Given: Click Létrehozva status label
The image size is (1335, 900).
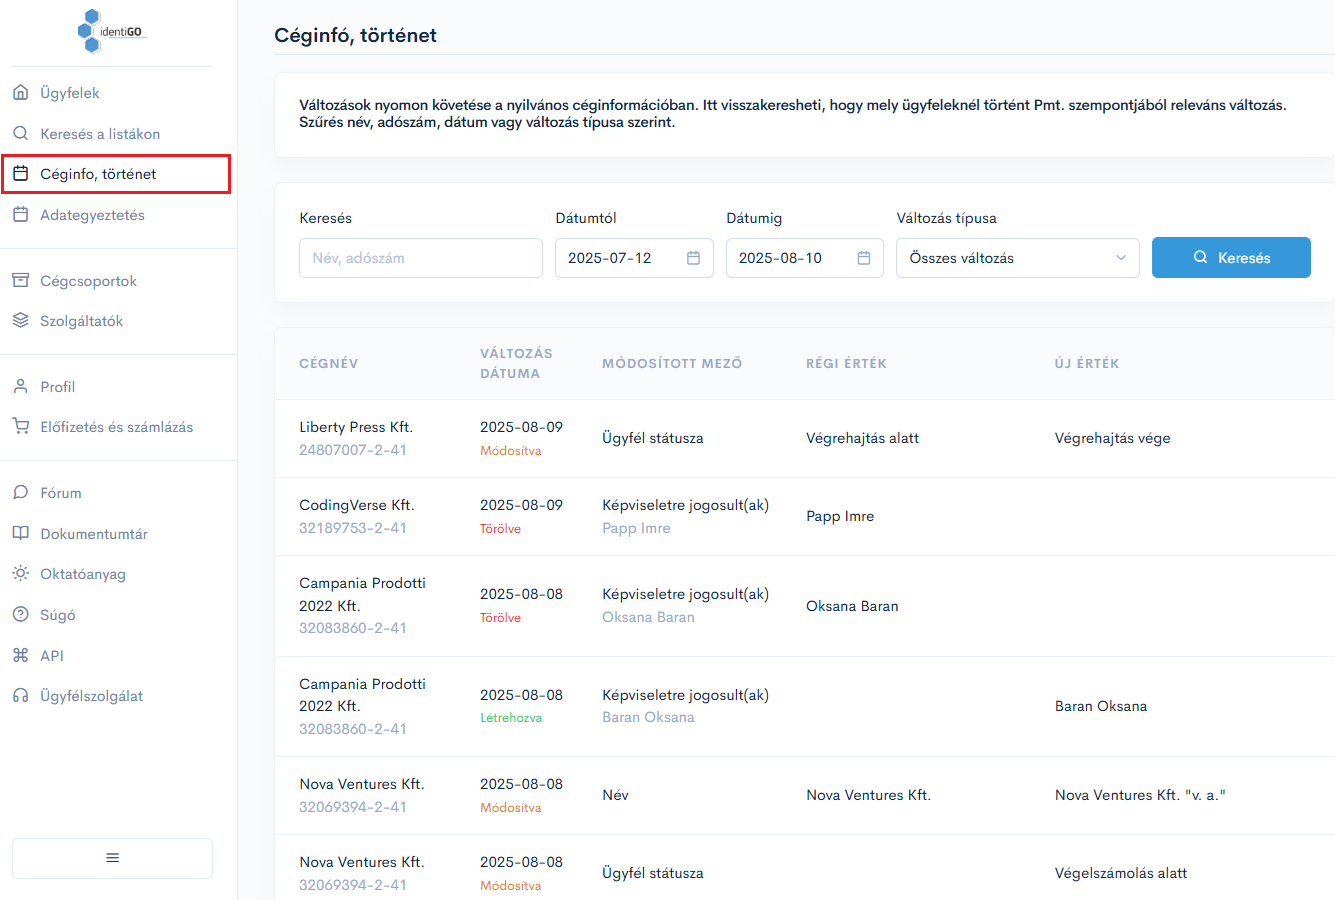Looking at the screenshot, I should pyautogui.click(x=511, y=718).
